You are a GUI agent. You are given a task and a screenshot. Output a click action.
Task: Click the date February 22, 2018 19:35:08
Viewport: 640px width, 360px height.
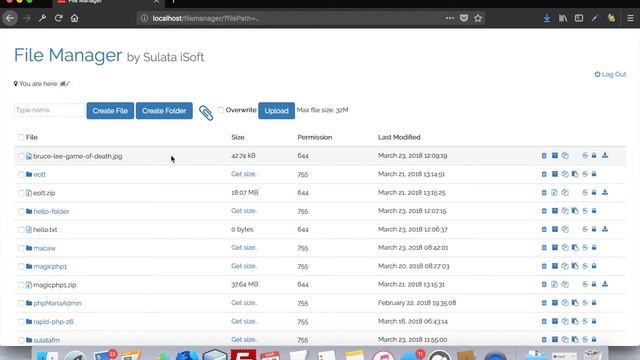point(417,303)
